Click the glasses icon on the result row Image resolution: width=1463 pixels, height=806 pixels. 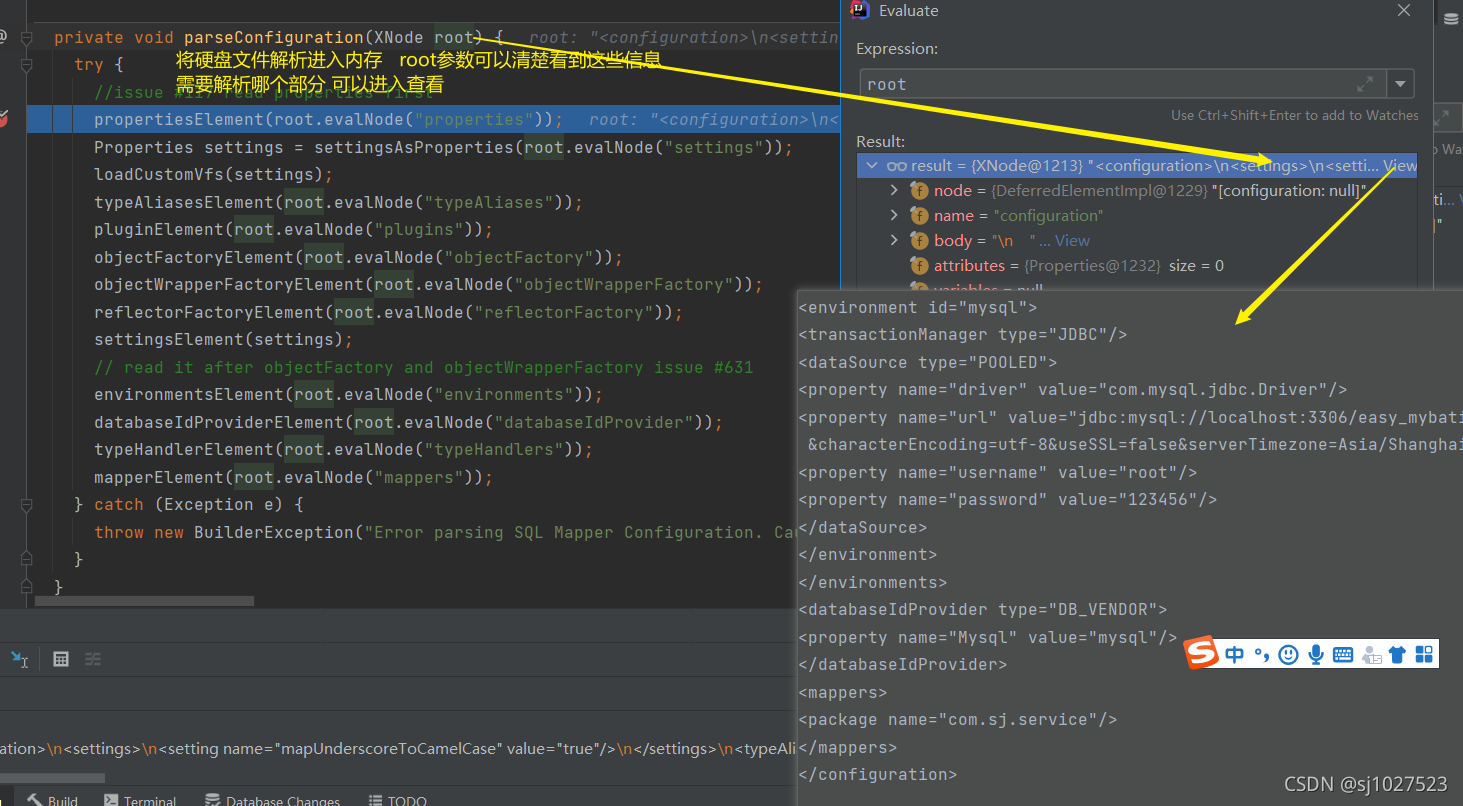pos(896,165)
